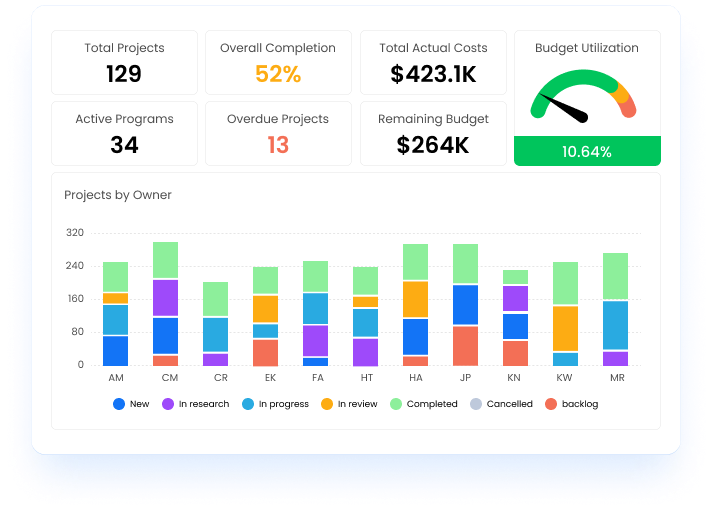The image size is (712, 512).
Task: Select the CR owner axis label
Action: pos(221,378)
